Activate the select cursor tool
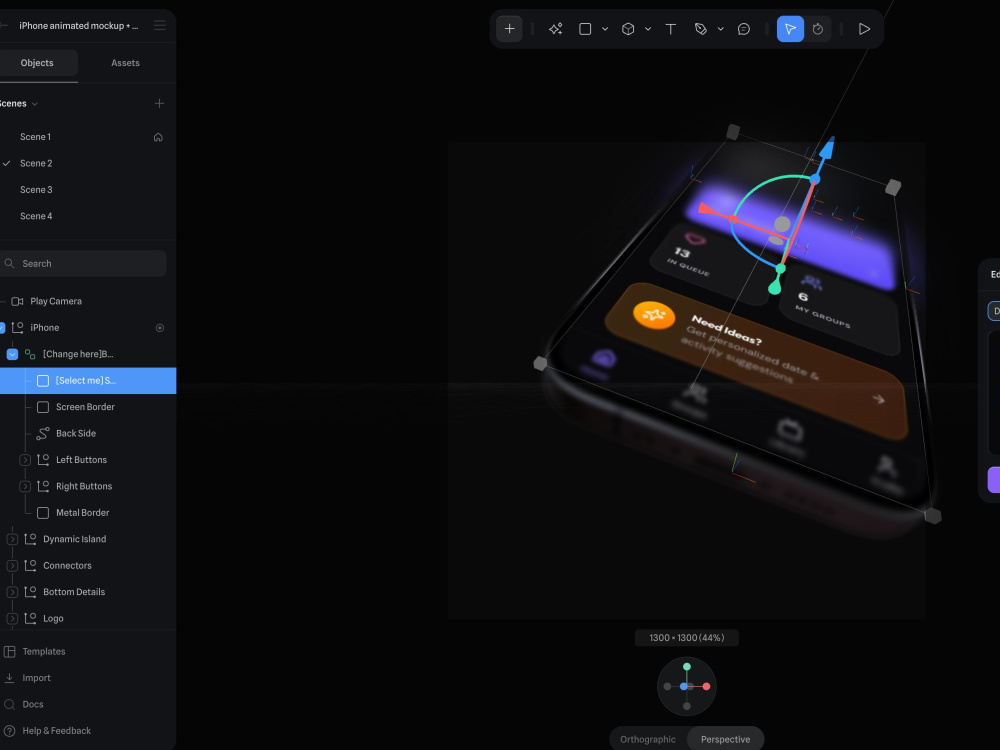 point(790,29)
